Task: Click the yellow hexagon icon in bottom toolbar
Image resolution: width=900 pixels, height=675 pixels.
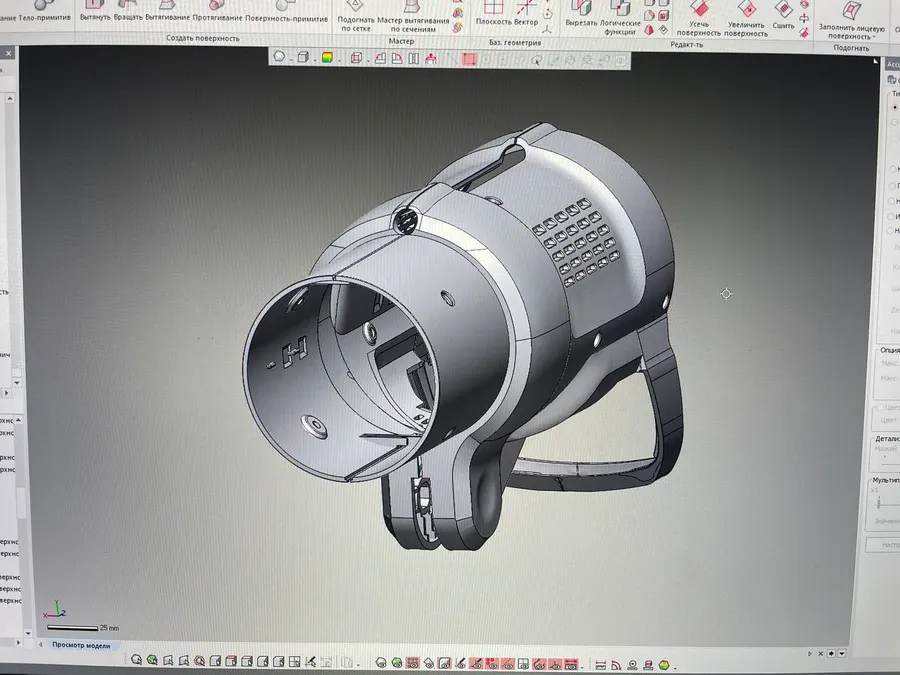Action: pyautogui.click(x=664, y=665)
